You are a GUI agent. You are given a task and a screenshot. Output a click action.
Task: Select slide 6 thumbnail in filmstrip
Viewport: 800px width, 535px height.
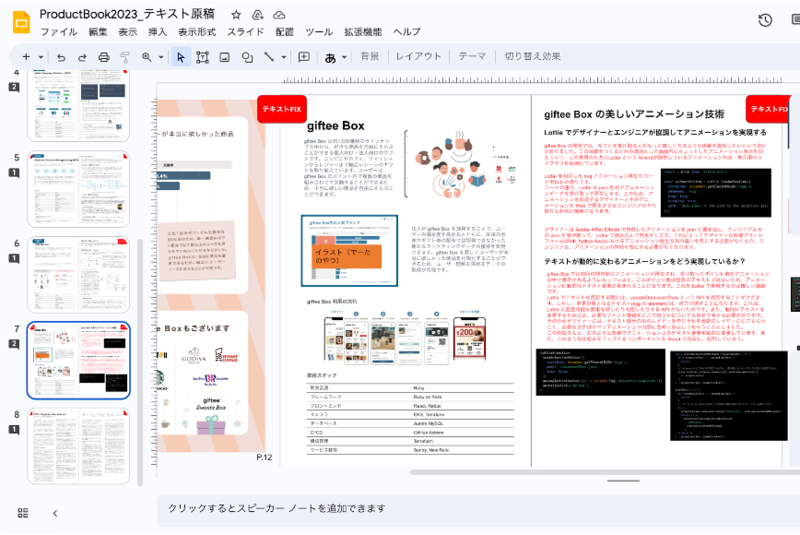tap(79, 274)
